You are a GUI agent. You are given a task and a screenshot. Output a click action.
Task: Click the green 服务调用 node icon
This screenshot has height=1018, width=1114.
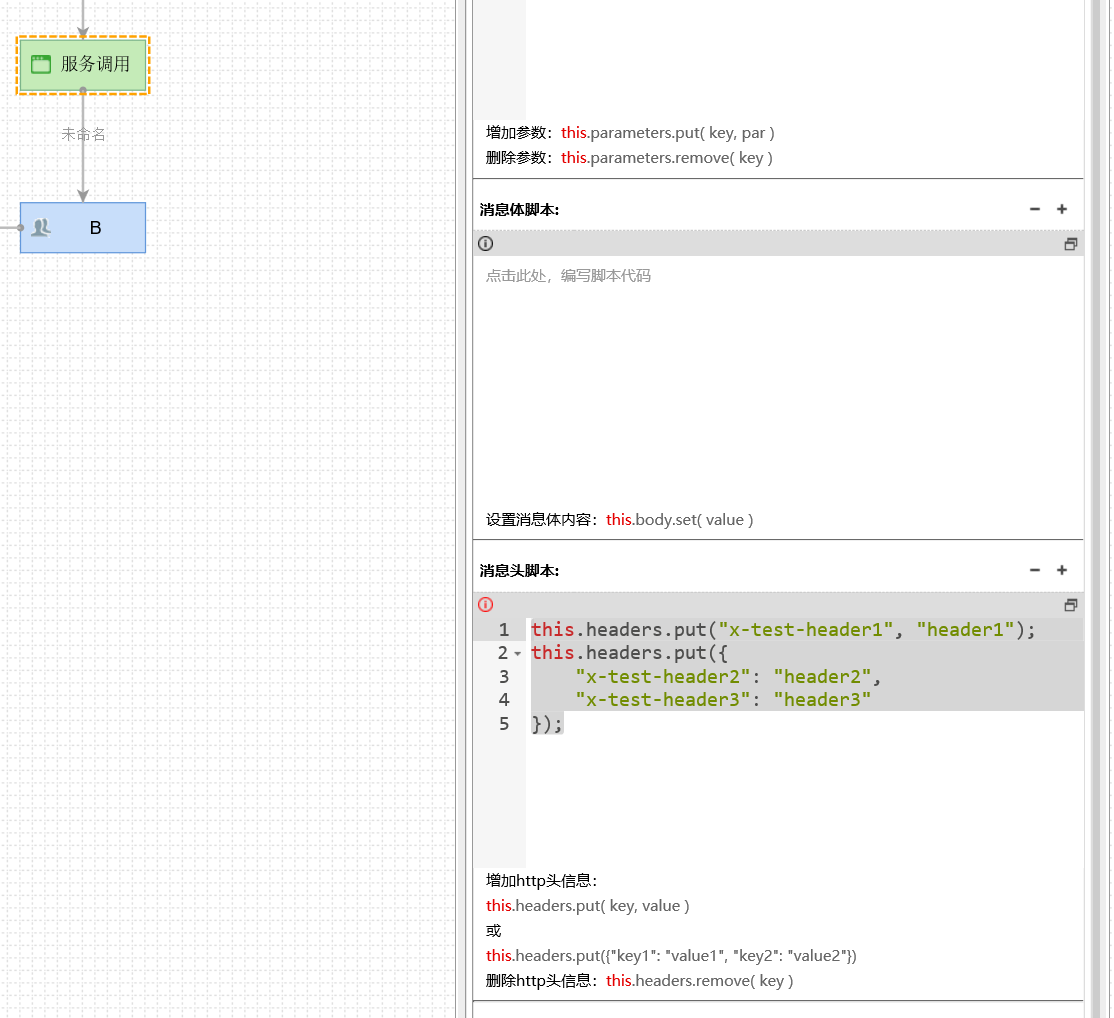[x=41, y=65]
